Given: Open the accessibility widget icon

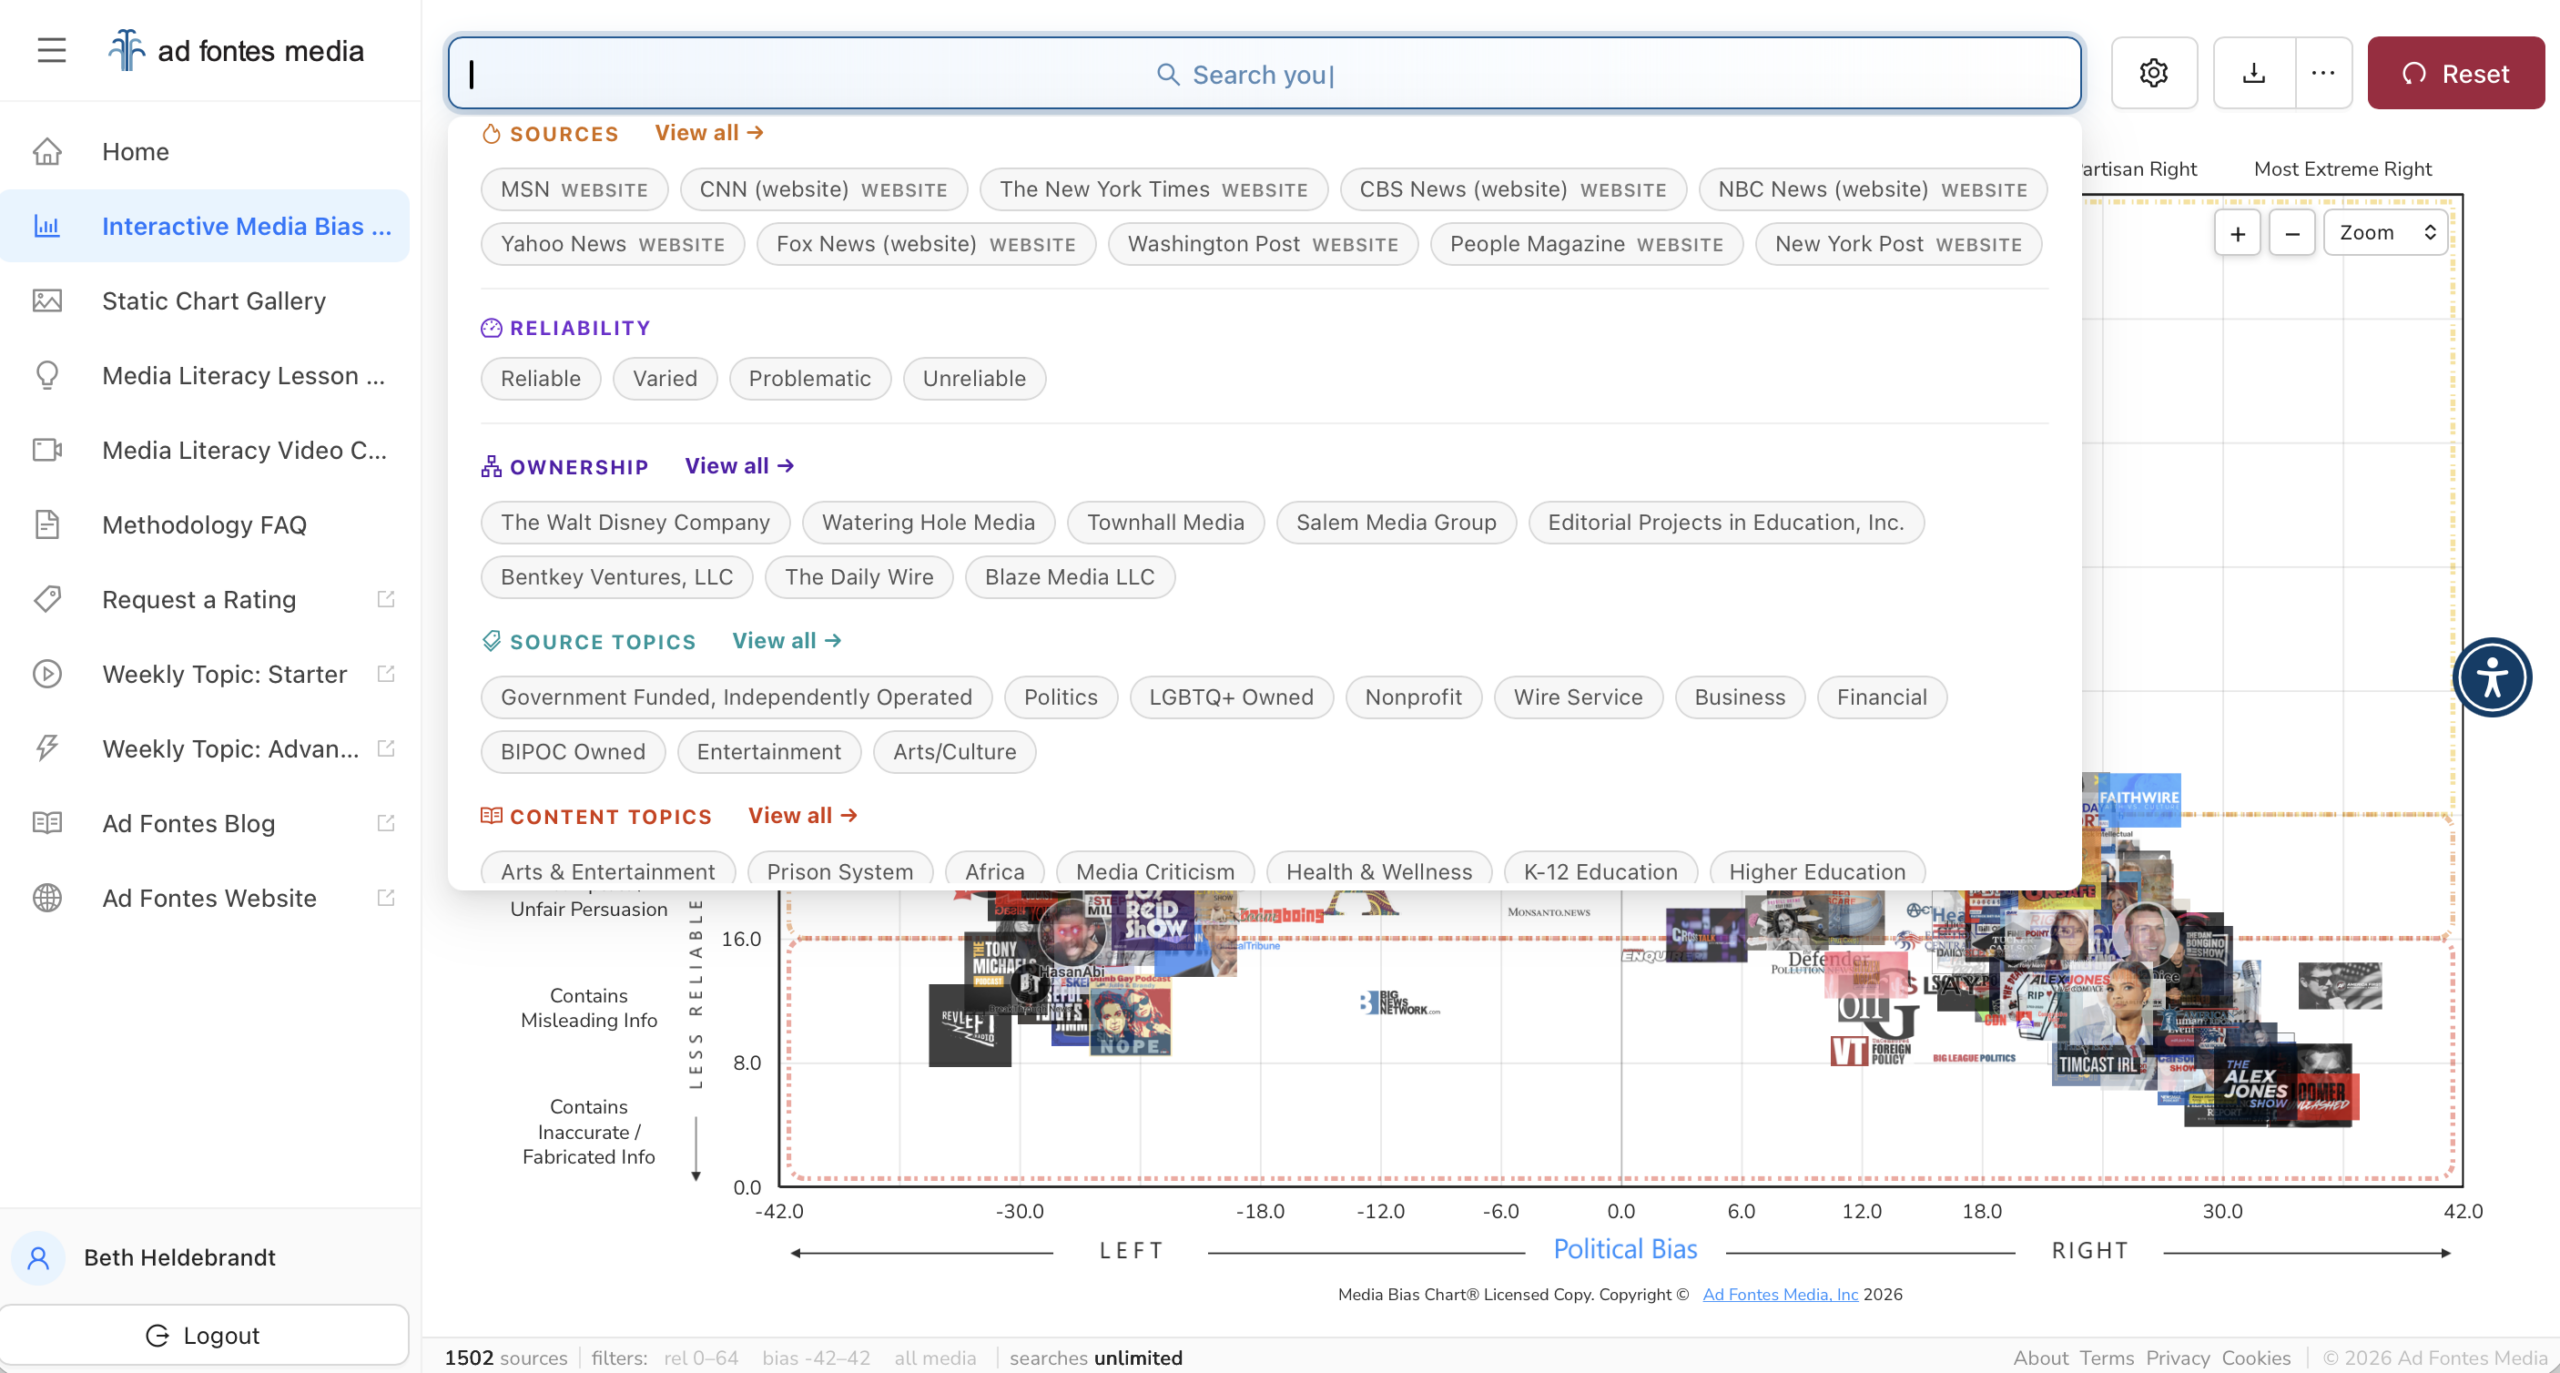Looking at the screenshot, I should 2492,677.
